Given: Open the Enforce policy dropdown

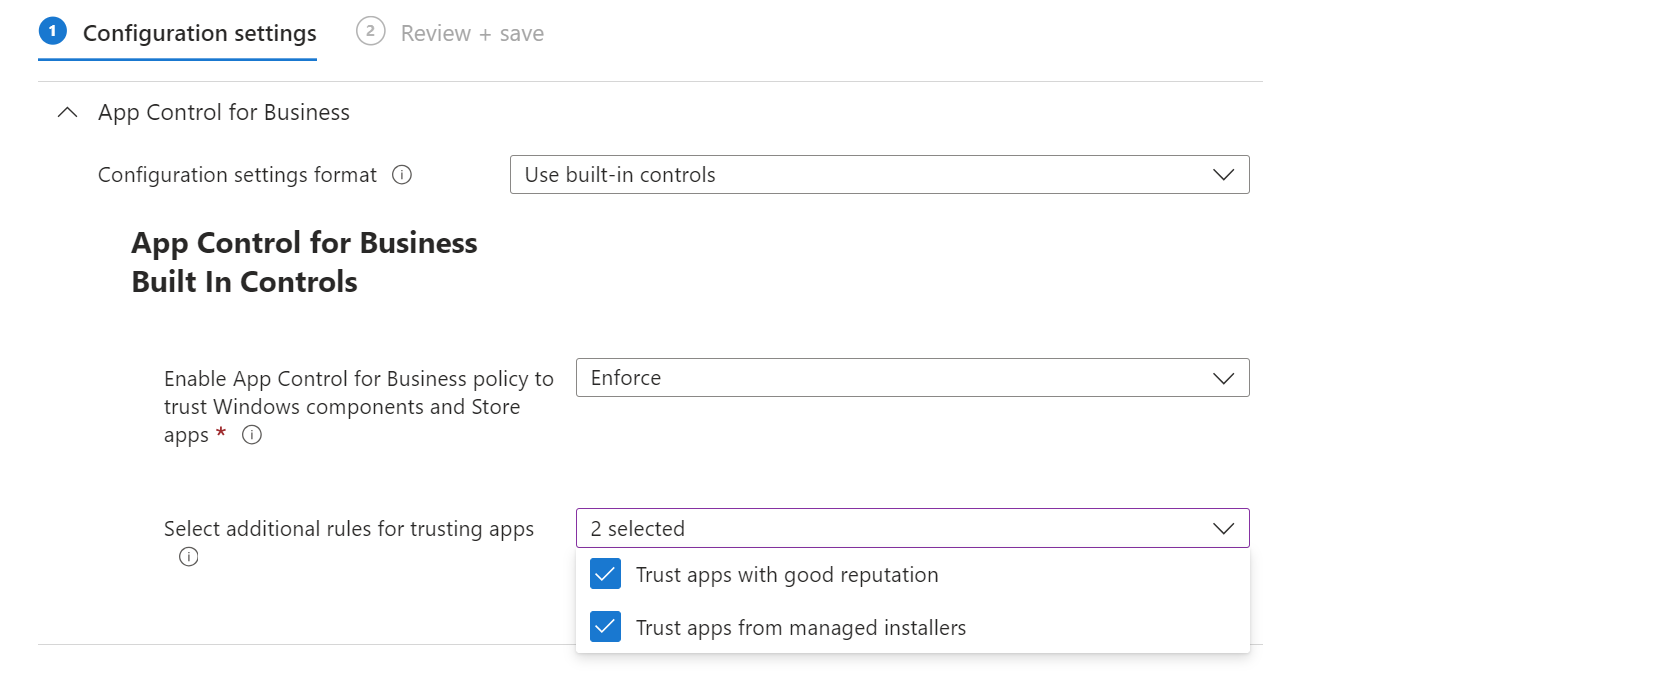Looking at the screenshot, I should tap(911, 378).
